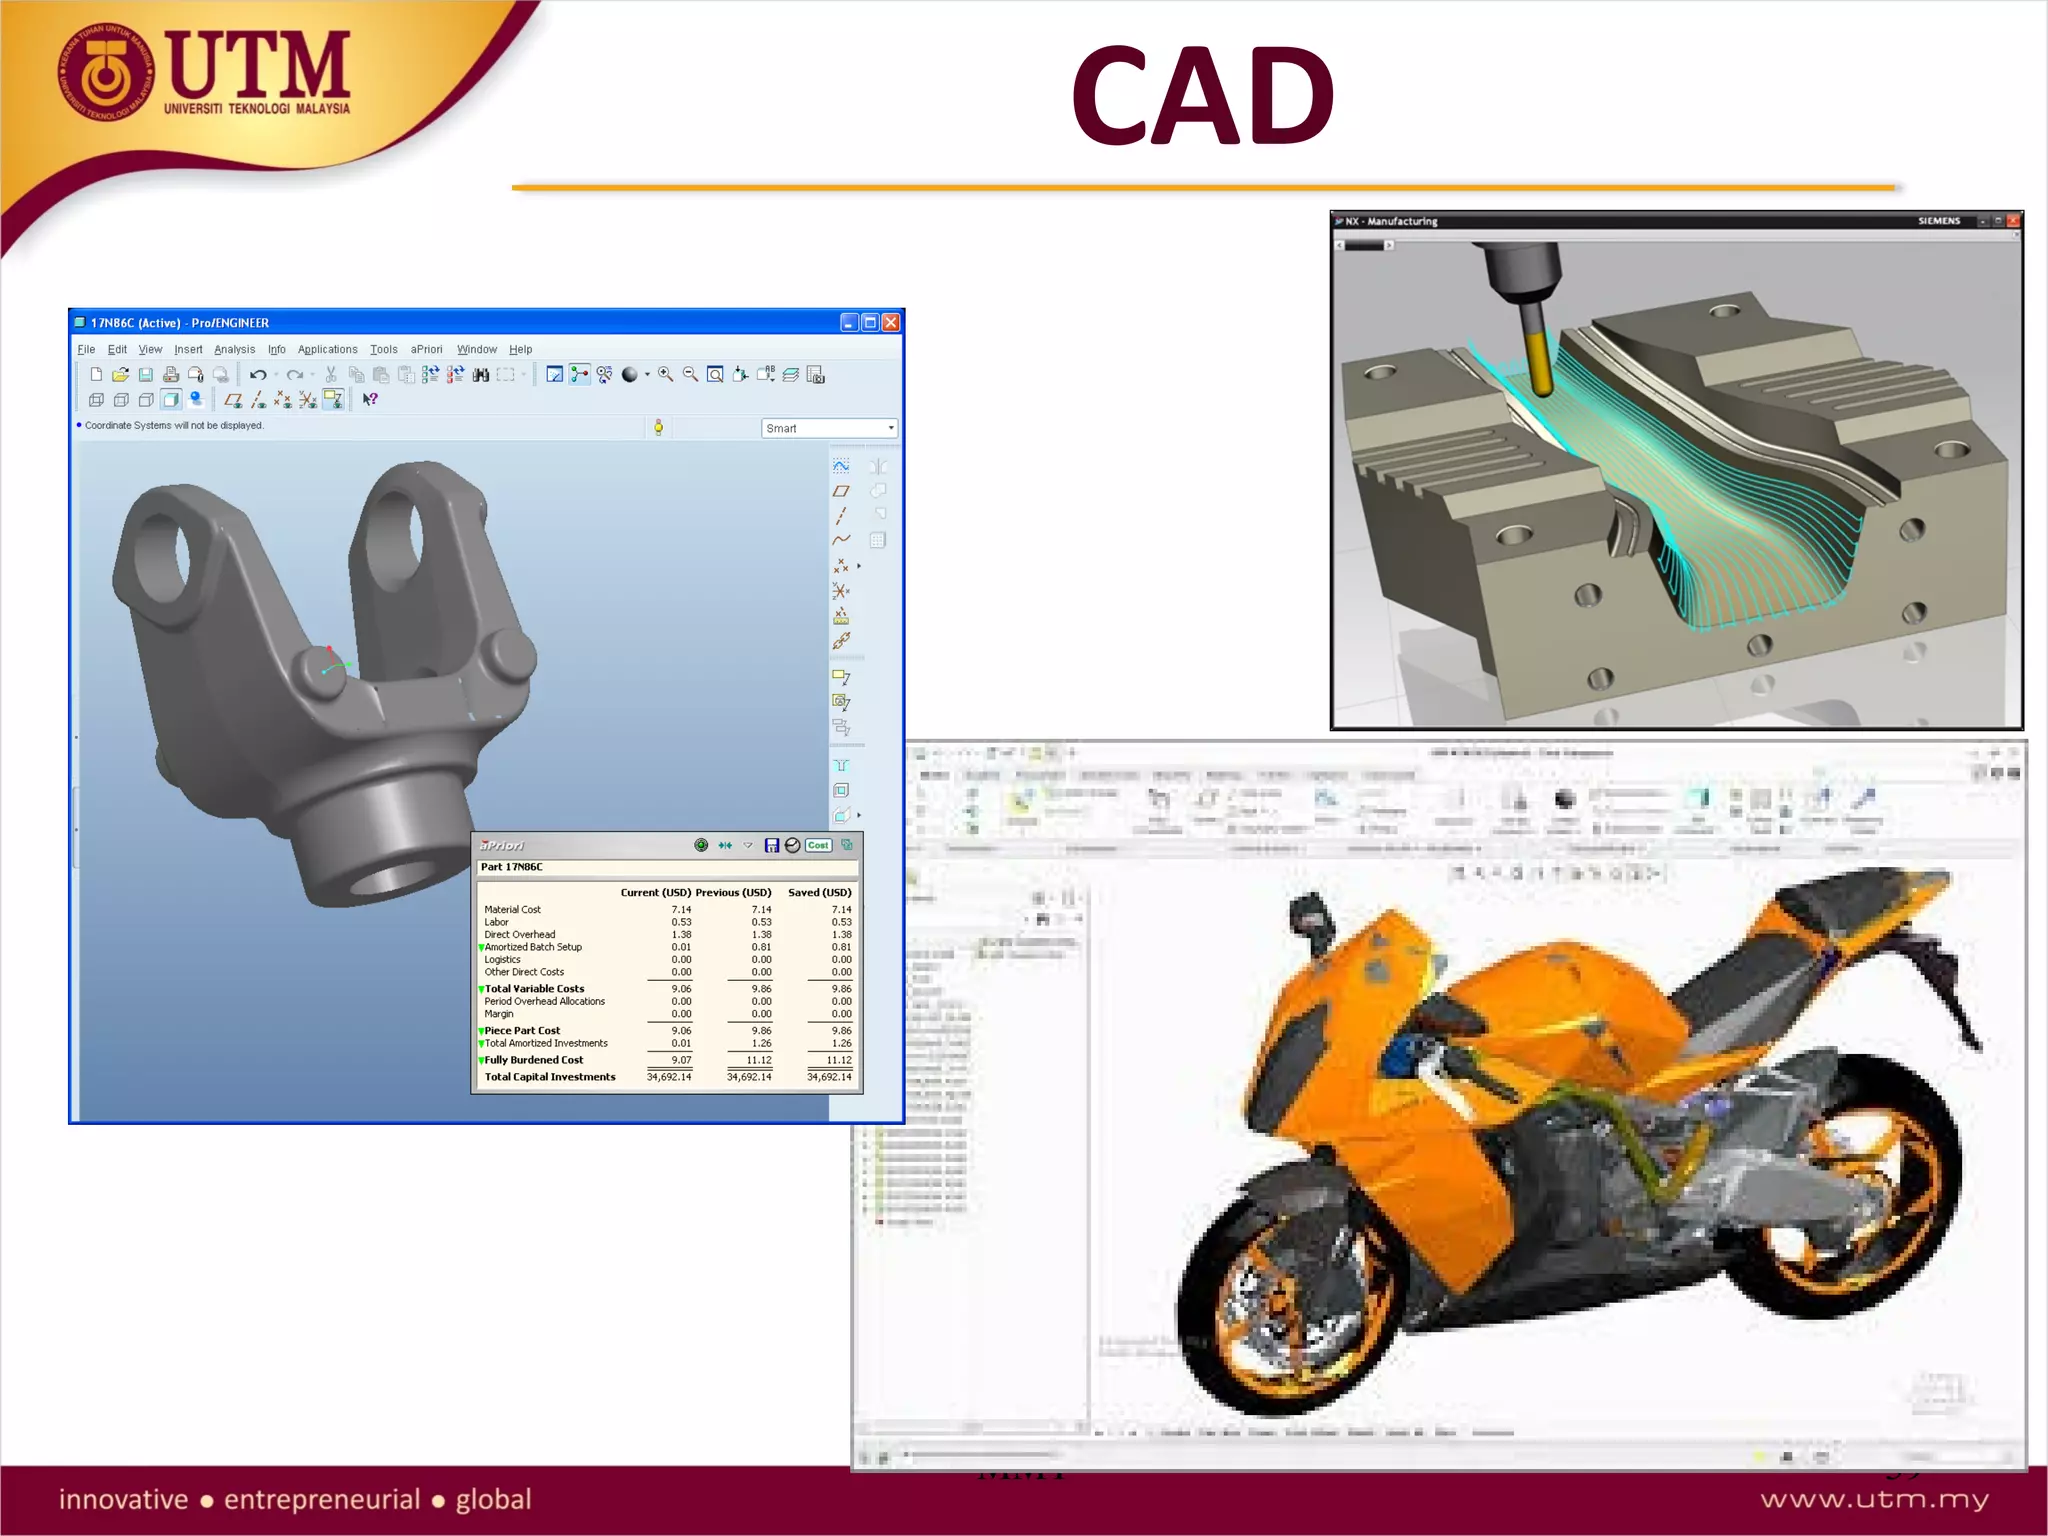Click the Copy icon in Pro/ENGINEER toolbar
Image resolution: width=2048 pixels, height=1536 pixels.
[356, 375]
